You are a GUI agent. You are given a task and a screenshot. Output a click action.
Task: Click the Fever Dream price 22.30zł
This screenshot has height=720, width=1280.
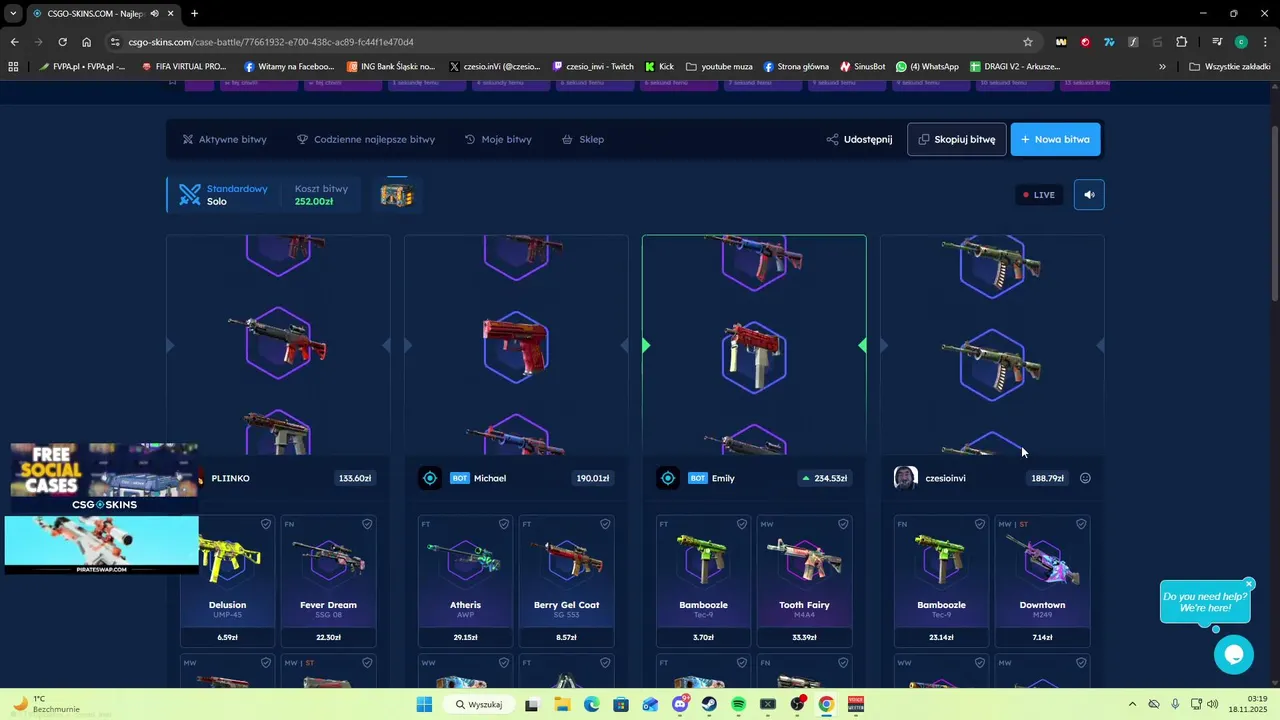[x=328, y=637]
